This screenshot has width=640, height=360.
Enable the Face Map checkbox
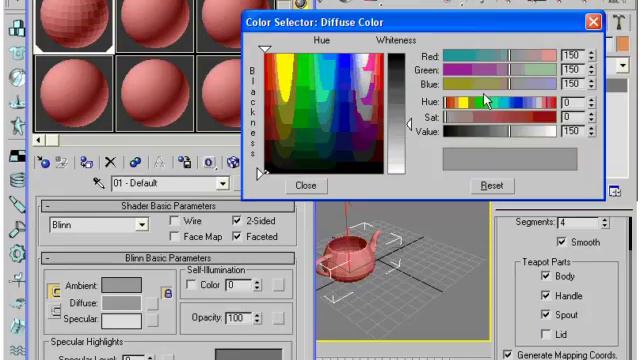pyautogui.click(x=175, y=237)
